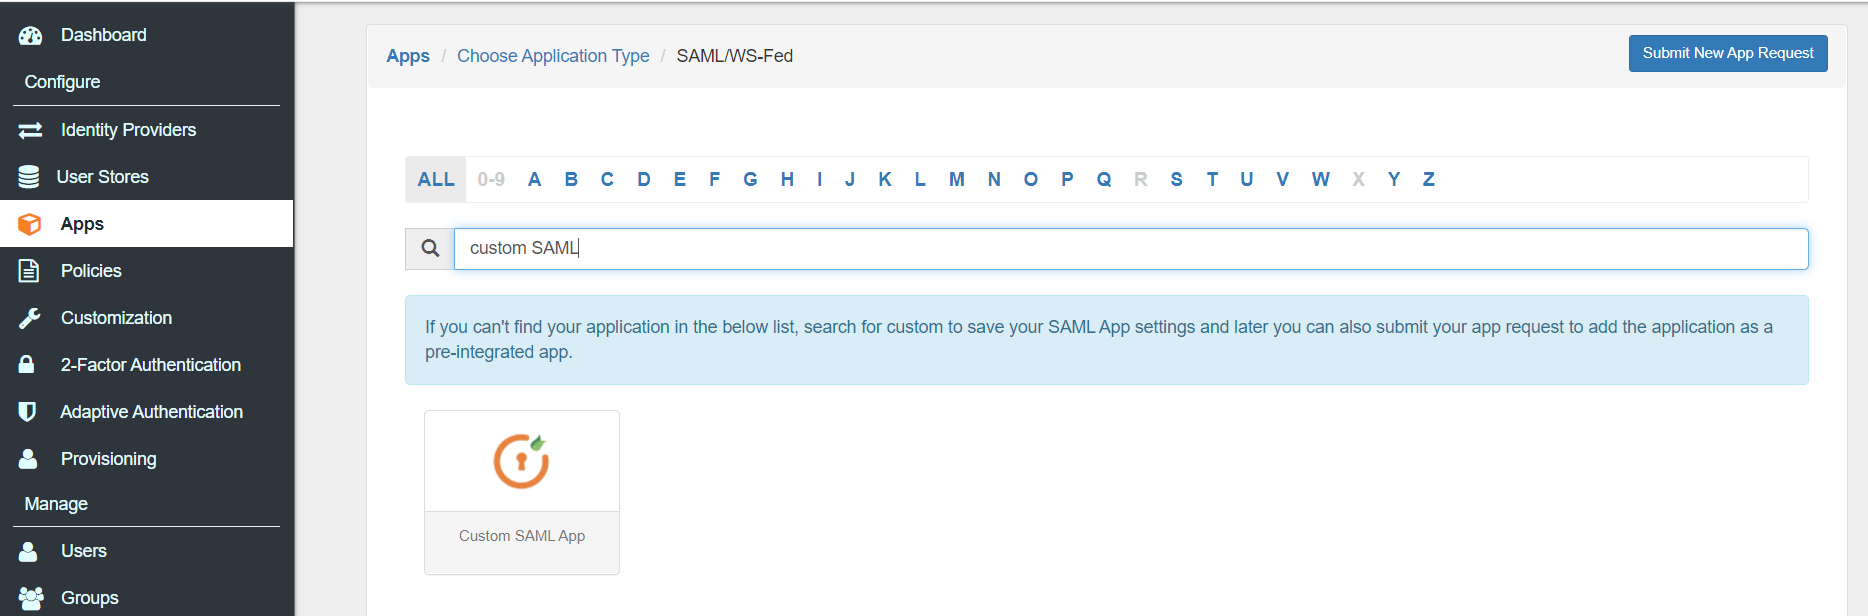Click the Apps cube icon

[x=30, y=224]
